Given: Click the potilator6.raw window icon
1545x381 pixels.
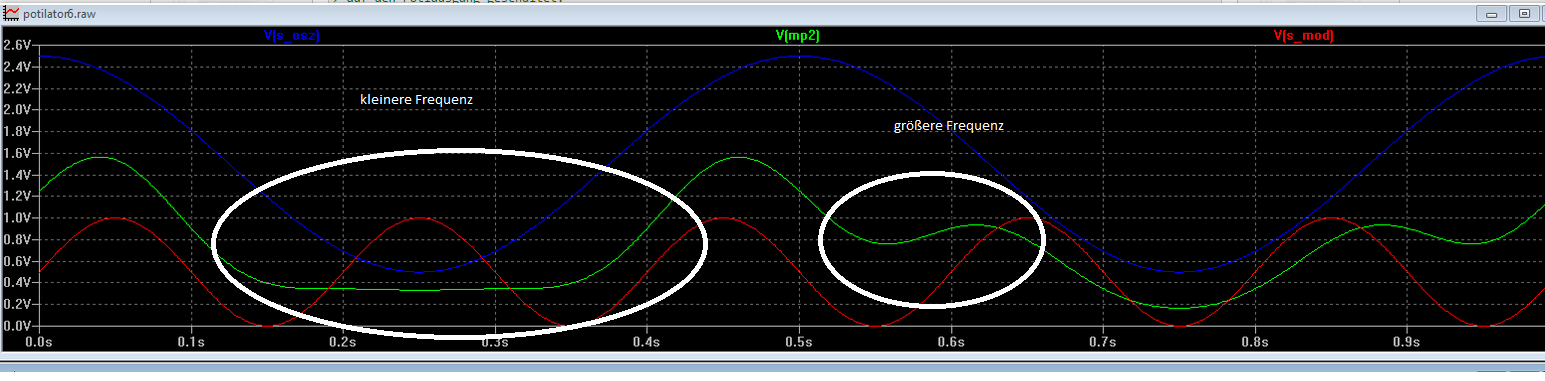Looking at the screenshot, I should tap(11, 13).
